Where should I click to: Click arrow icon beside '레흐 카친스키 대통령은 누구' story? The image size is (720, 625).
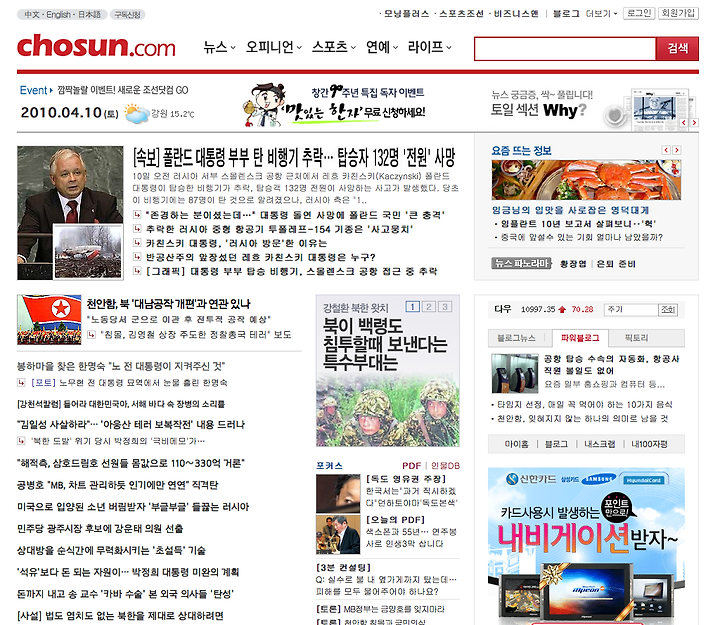(x=137, y=257)
